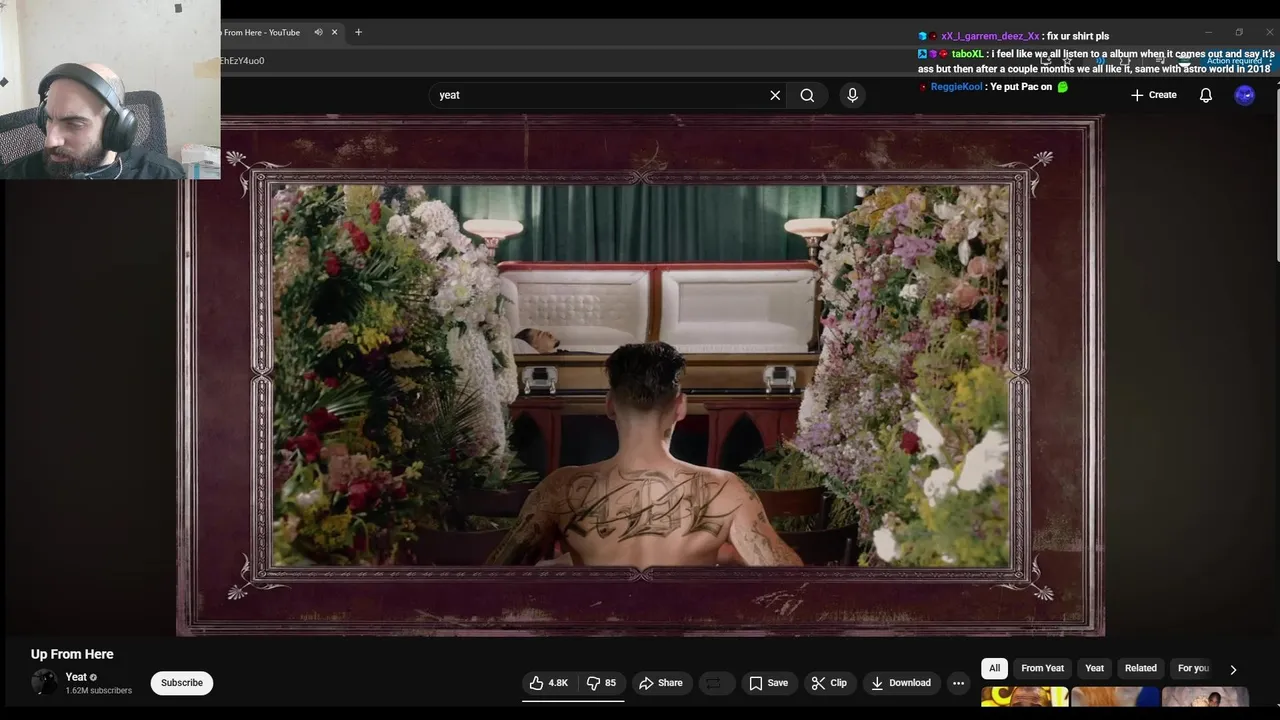The width and height of the screenshot is (1280, 720).
Task: Share the Up From Here video
Action: coord(660,683)
